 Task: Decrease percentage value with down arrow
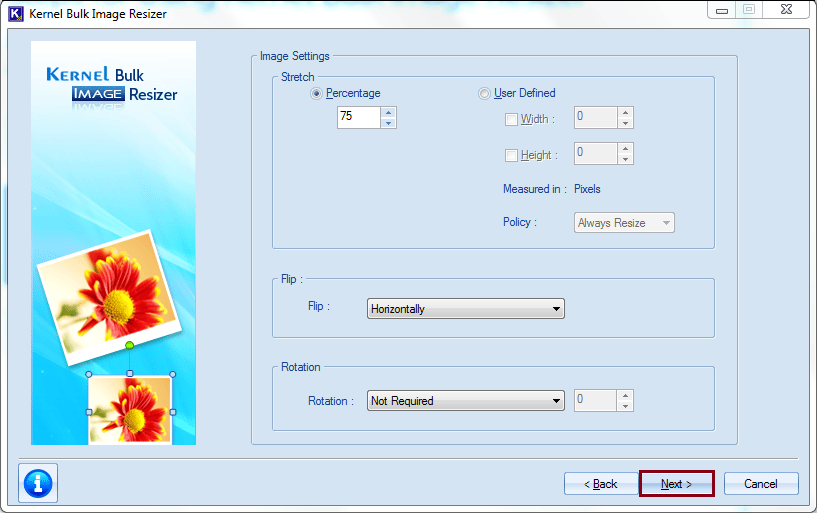388,123
